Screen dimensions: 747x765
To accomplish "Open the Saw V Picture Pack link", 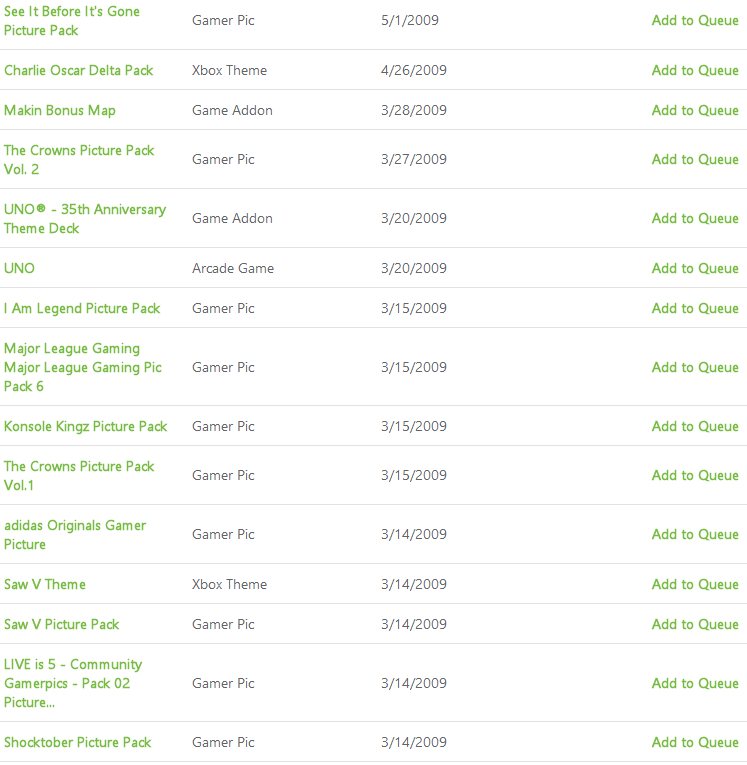I will 62,624.
